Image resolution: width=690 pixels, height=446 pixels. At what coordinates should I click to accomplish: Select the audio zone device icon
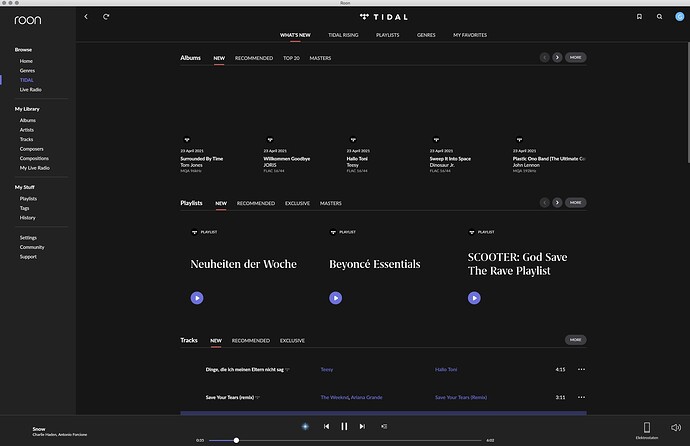click(x=647, y=427)
